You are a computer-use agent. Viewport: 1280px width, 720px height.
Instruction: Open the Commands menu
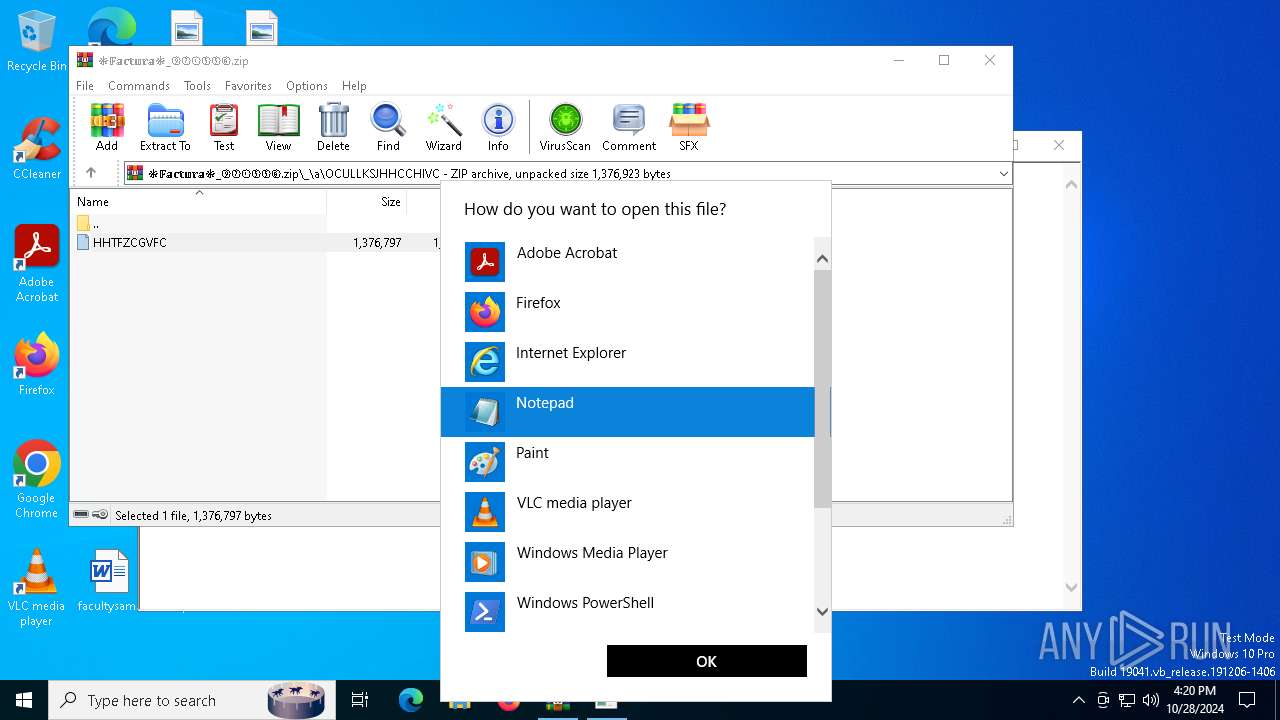(139, 86)
